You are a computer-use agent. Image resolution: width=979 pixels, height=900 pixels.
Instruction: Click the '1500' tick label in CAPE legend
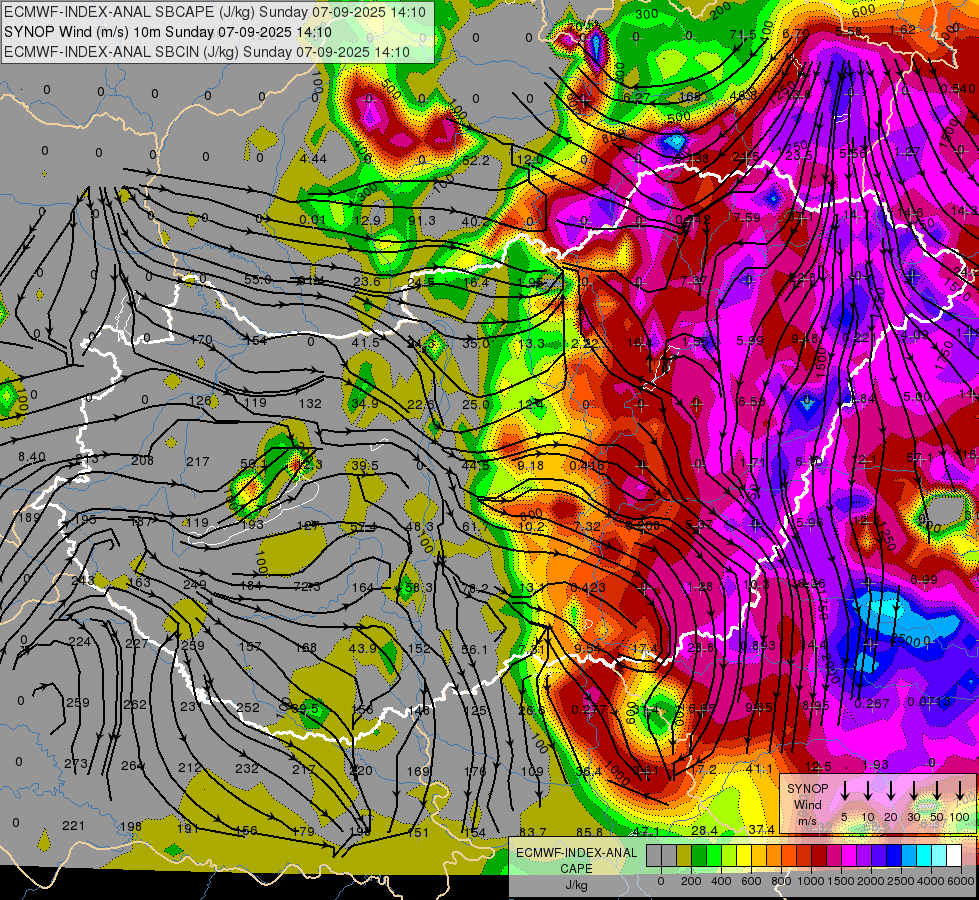841,881
